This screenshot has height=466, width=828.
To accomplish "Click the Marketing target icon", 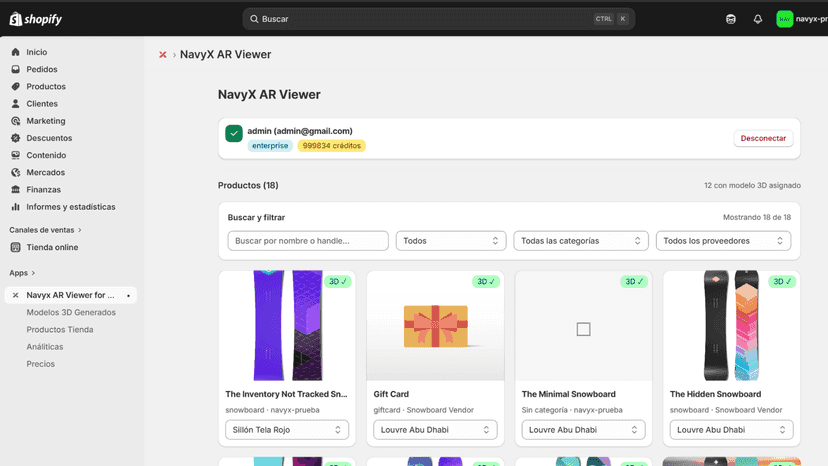I will pyautogui.click(x=15, y=120).
